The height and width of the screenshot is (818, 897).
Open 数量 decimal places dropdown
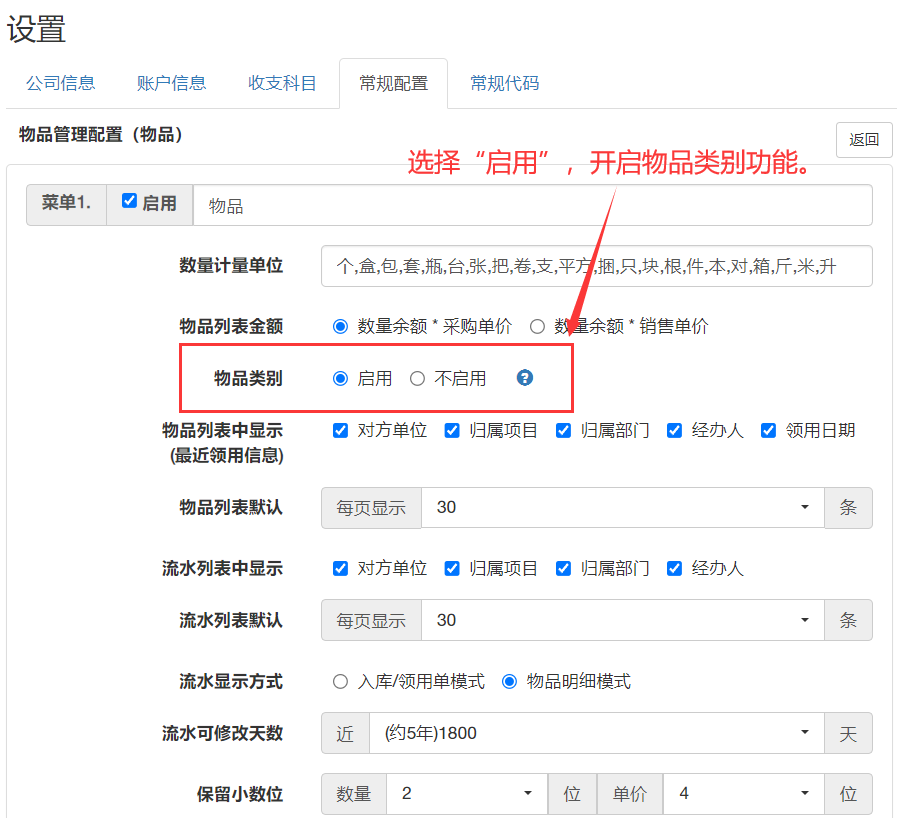(x=466, y=793)
